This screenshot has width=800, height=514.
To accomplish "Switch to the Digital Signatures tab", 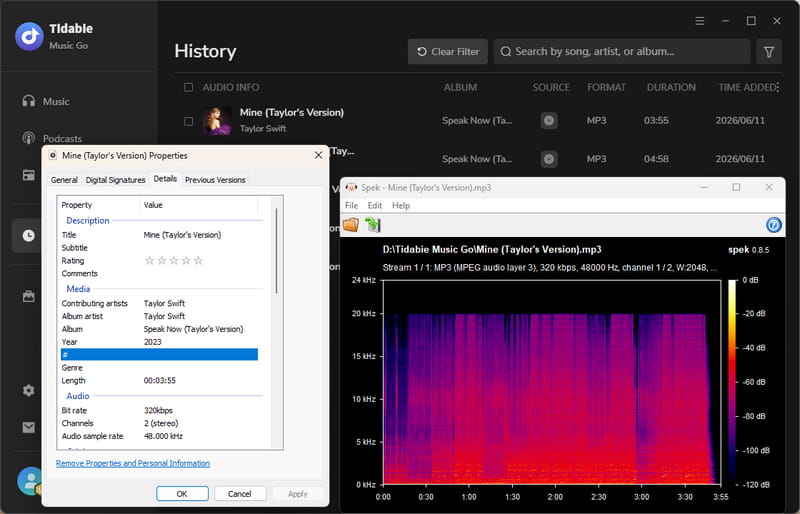I will (115, 180).
